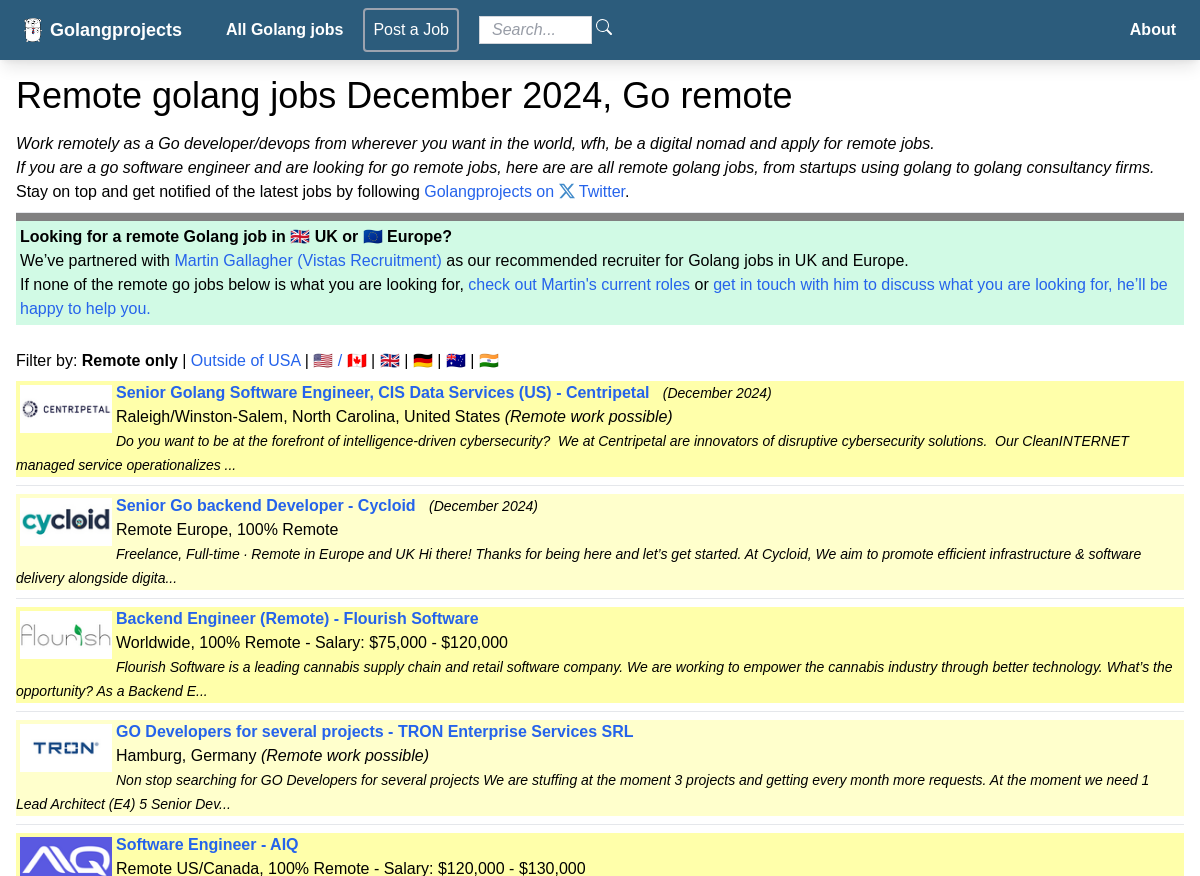Filter jobs by India flag
The image size is (1200, 876).
click(489, 361)
